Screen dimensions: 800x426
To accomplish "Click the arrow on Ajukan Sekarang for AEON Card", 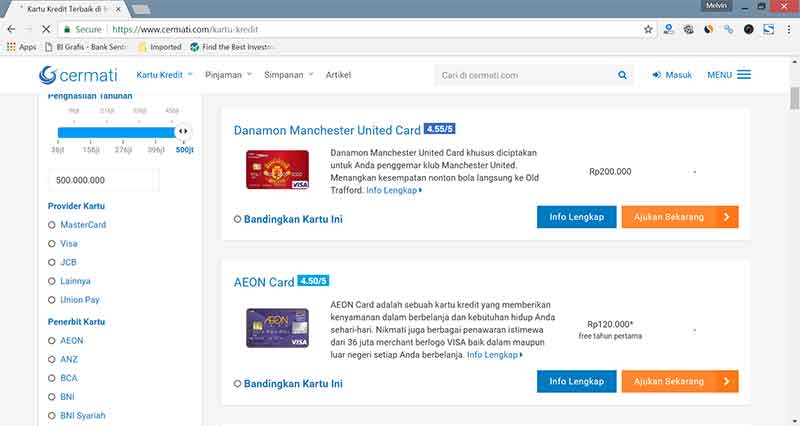I will [726, 381].
